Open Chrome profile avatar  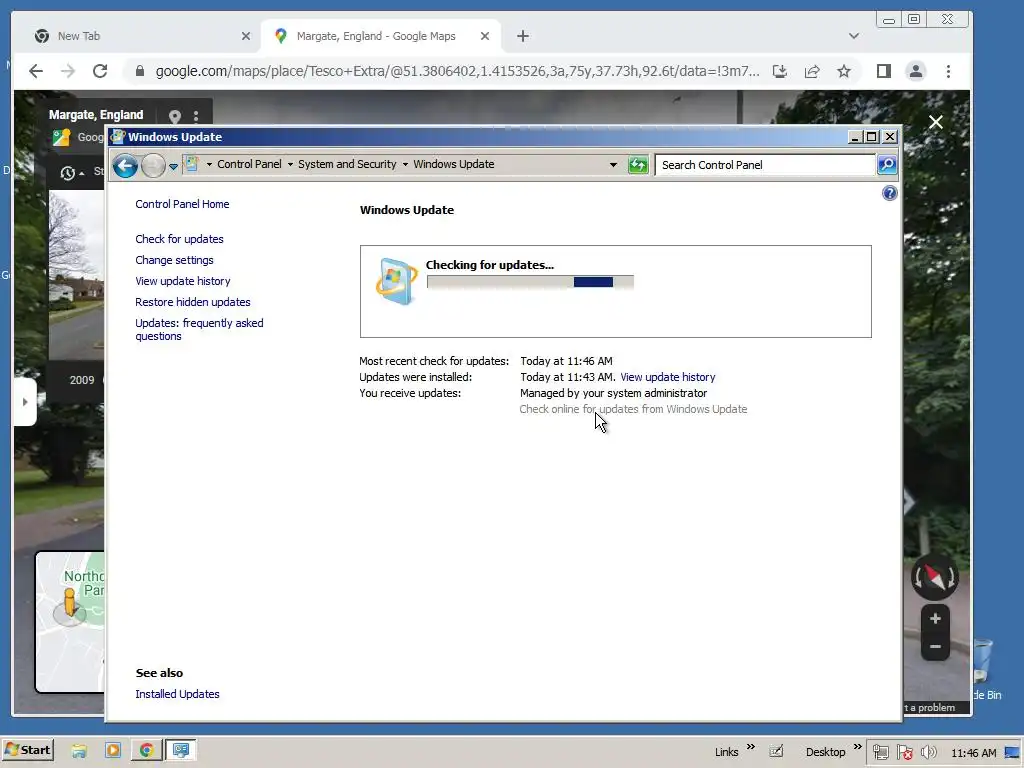[x=916, y=71]
